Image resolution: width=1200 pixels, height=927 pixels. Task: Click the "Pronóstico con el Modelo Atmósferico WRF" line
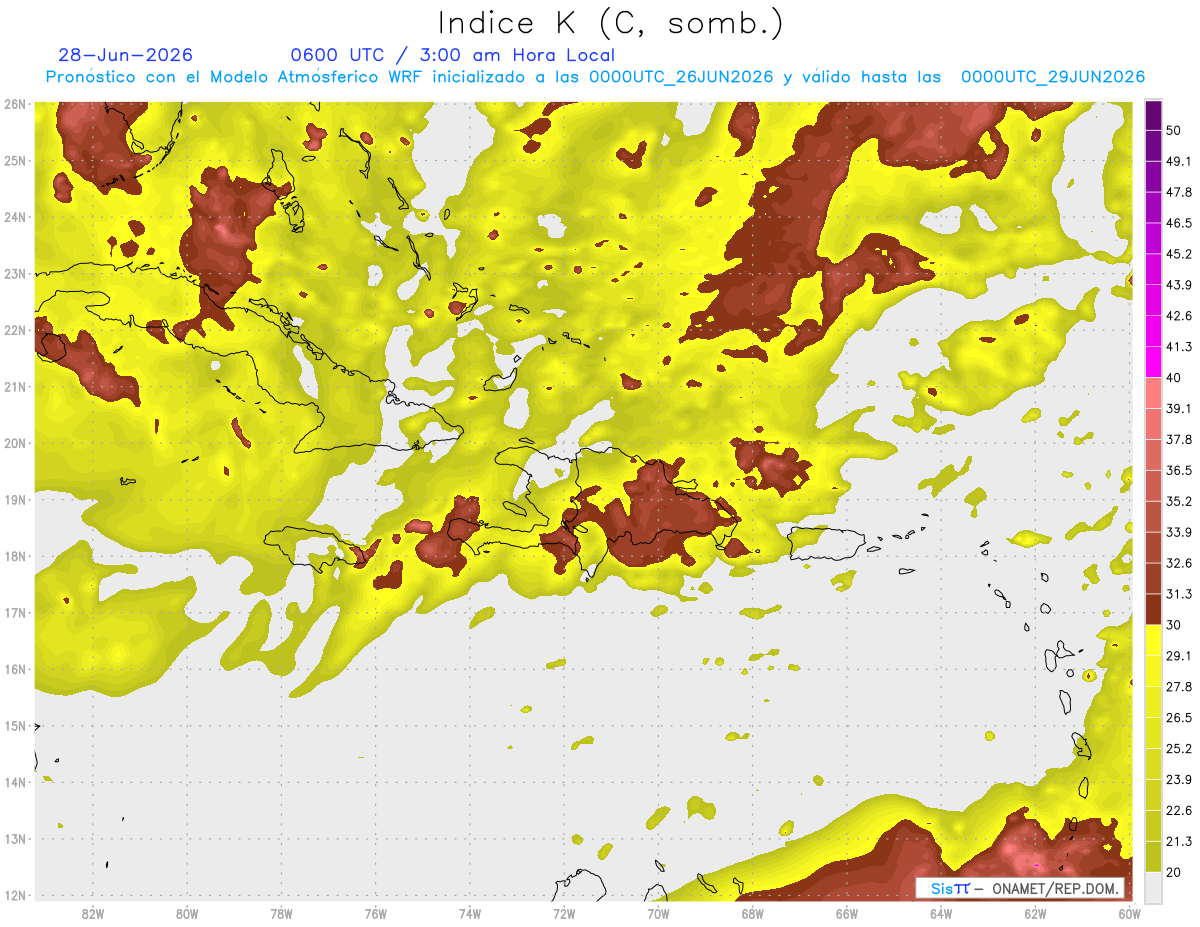(x=595, y=77)
